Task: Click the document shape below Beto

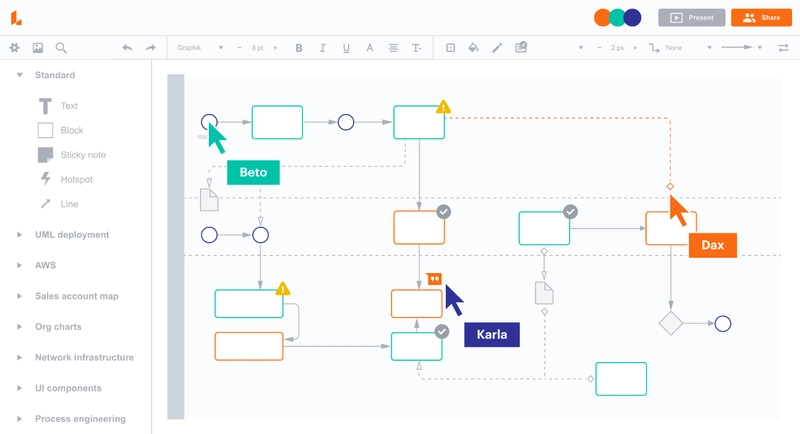Action: point(209,200)
